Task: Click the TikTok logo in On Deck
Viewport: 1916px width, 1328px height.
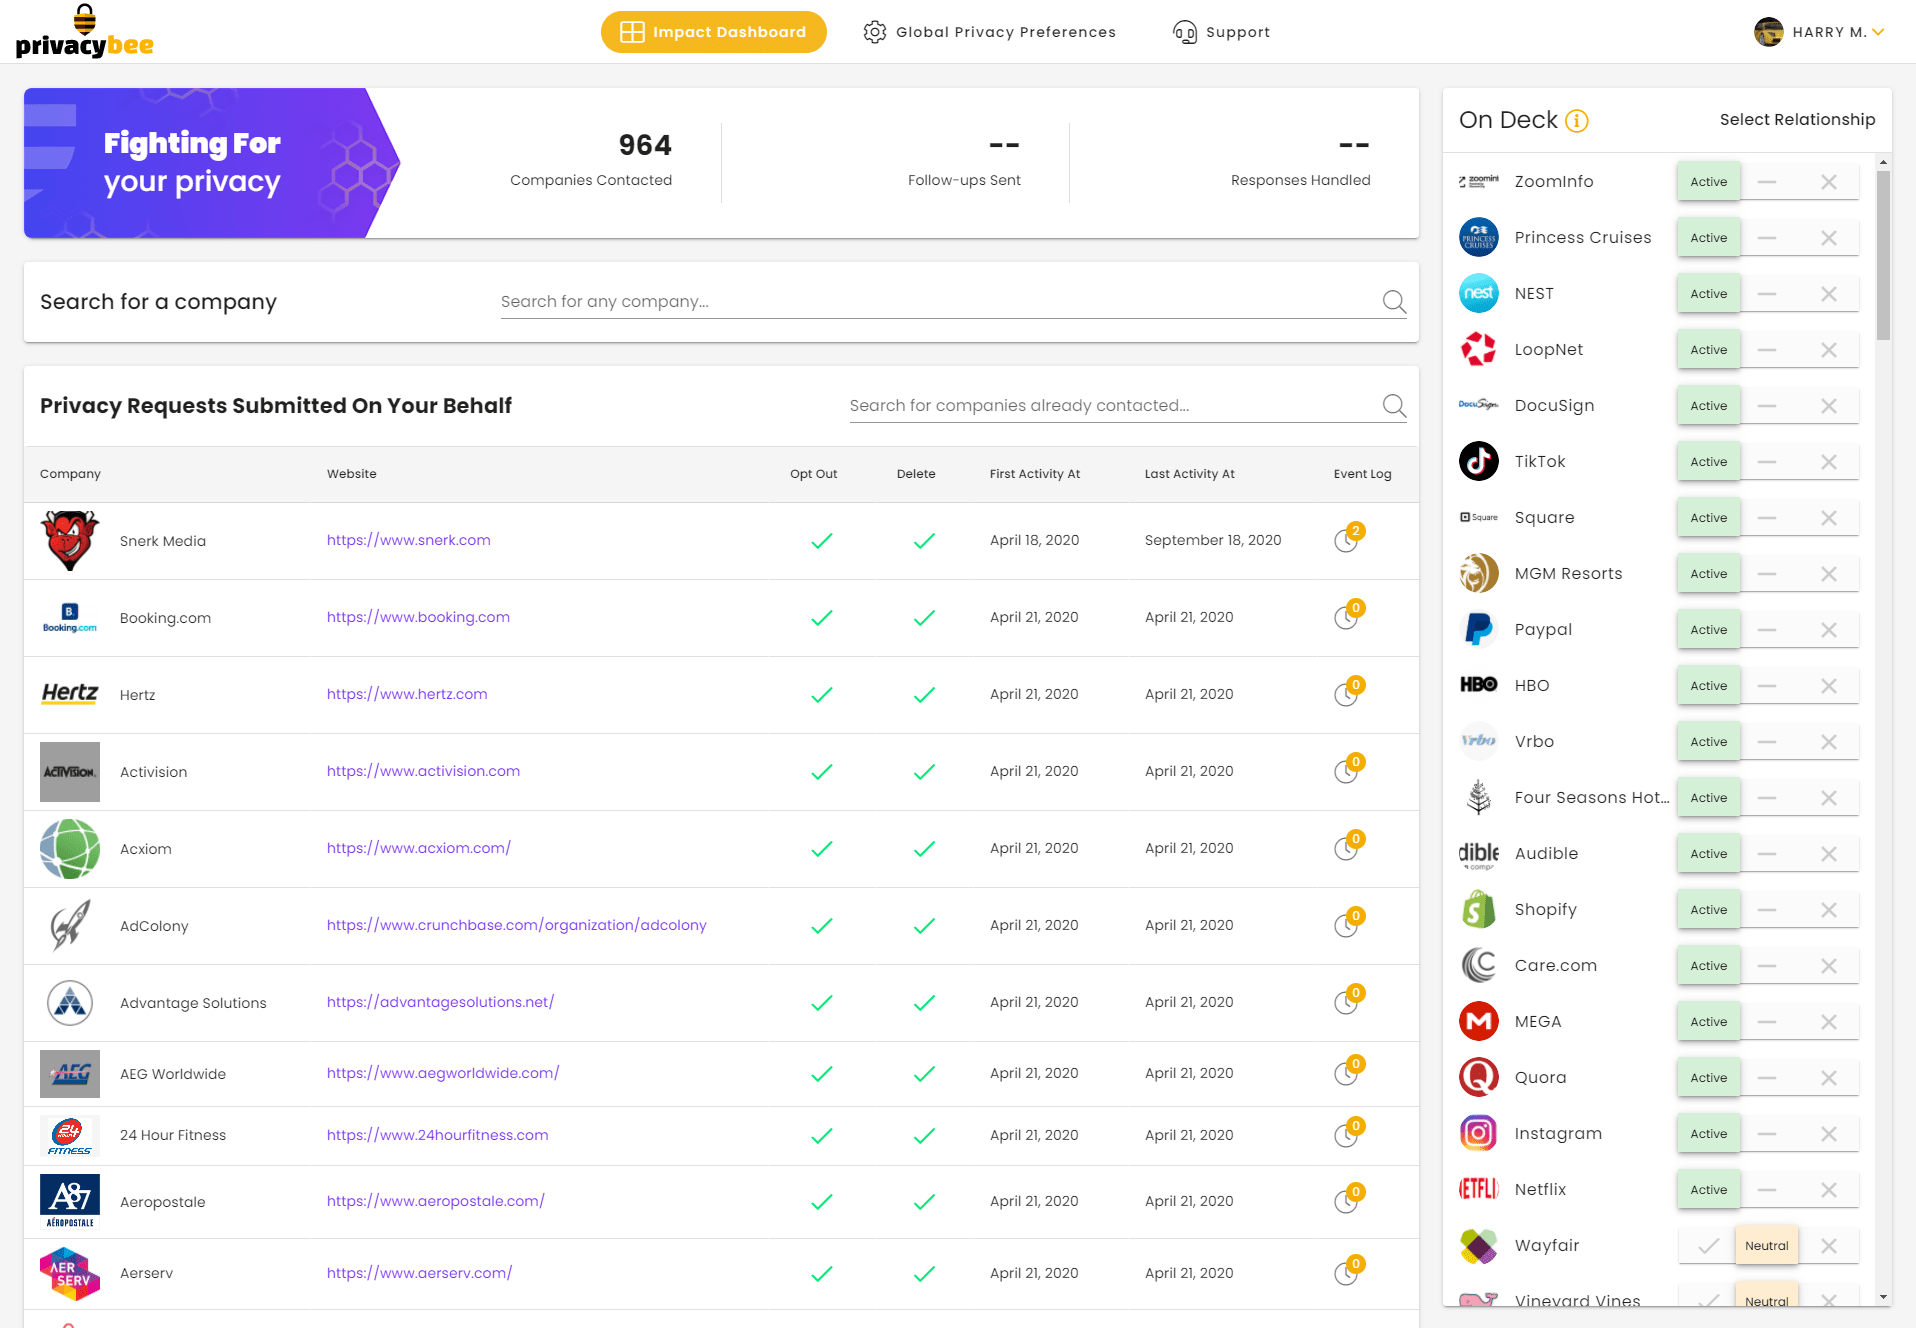Action: (x=1478, y=461)
